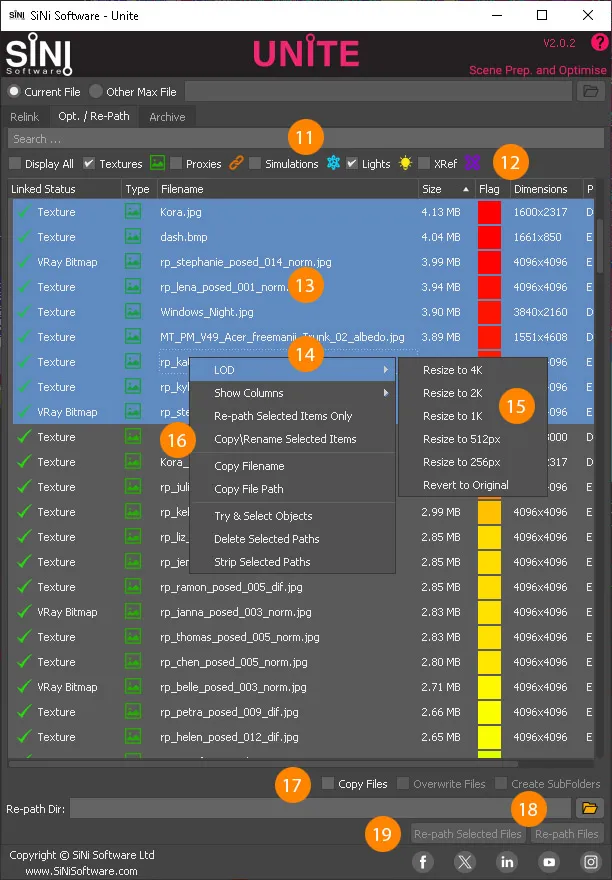Click the SiNi Software logo
Image resolution: width=612 pixels, height=880 pixels.
39,54
